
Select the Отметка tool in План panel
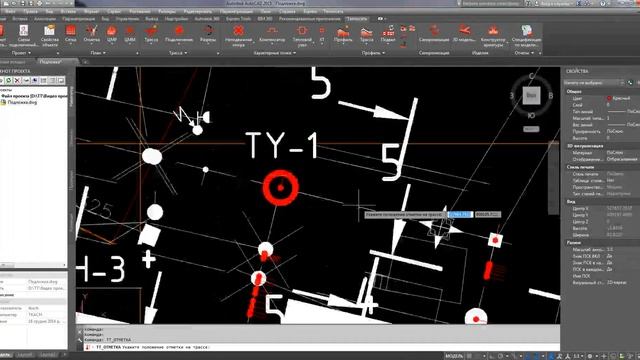(91, 33)
